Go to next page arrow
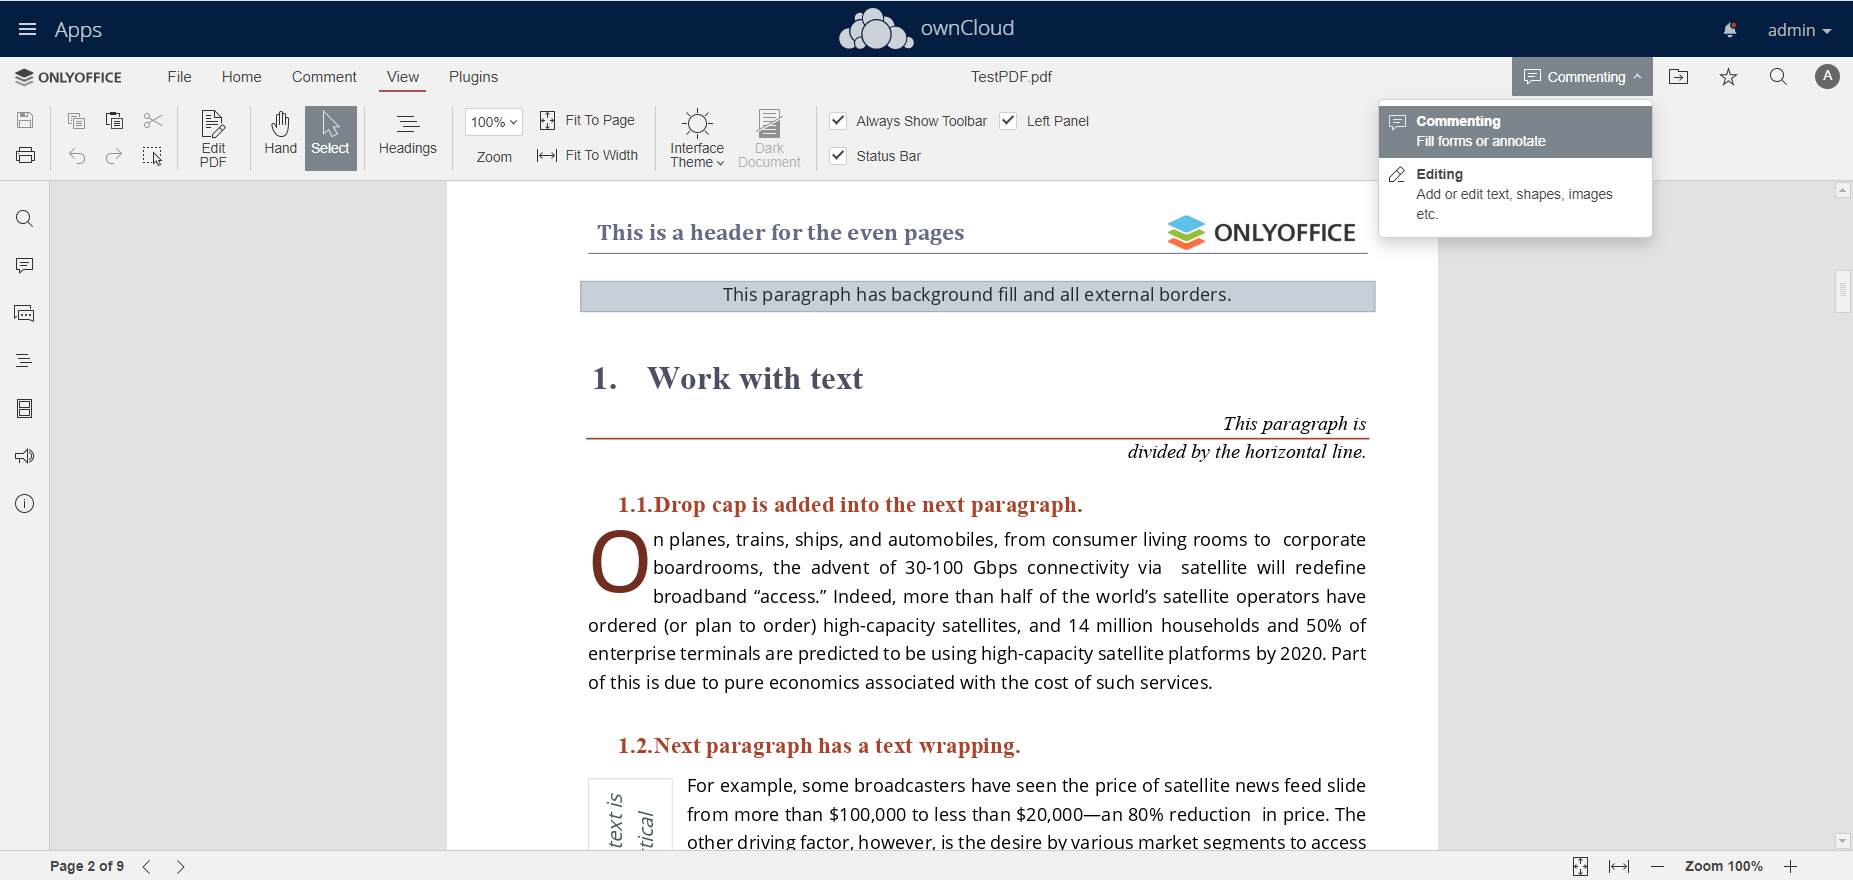This screenshot has width=1853, height=880. pyautogui.click(x=180, y=867)
